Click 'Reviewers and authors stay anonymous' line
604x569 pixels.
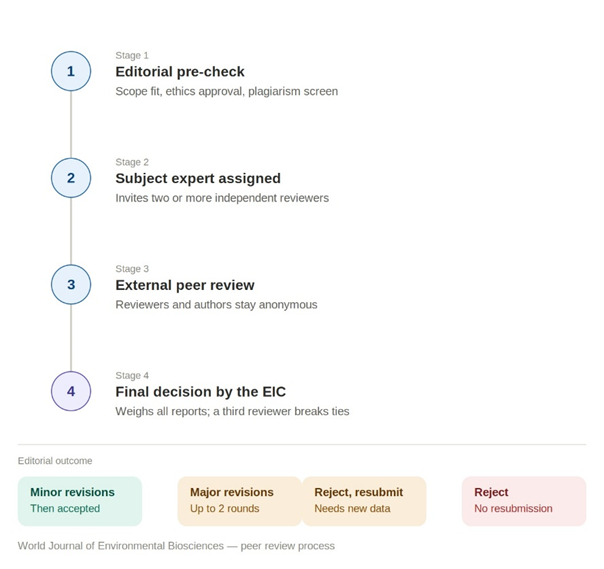tap(216, 305)
